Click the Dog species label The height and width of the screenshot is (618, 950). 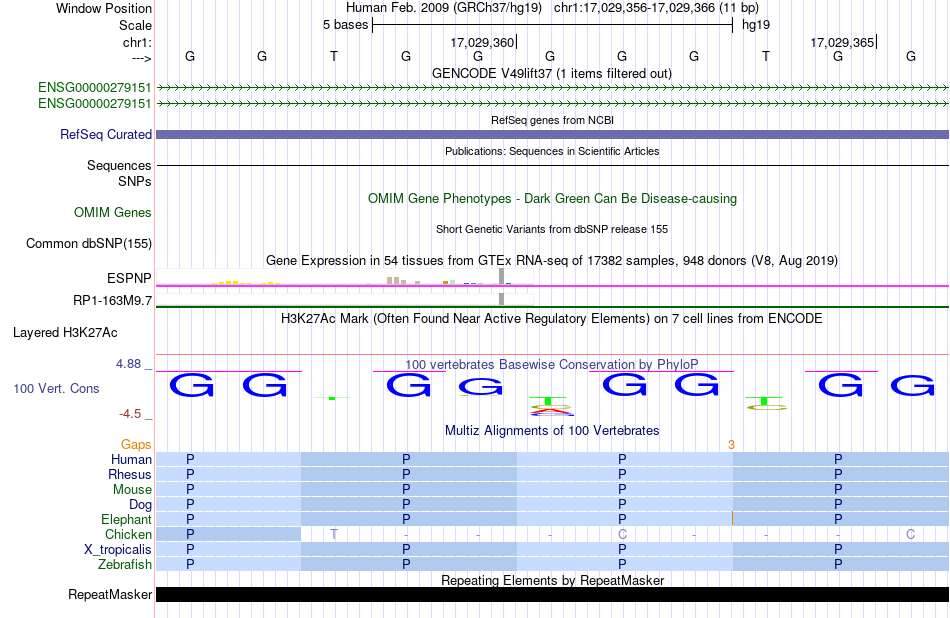pyautogui.click(x=140, y=505)
